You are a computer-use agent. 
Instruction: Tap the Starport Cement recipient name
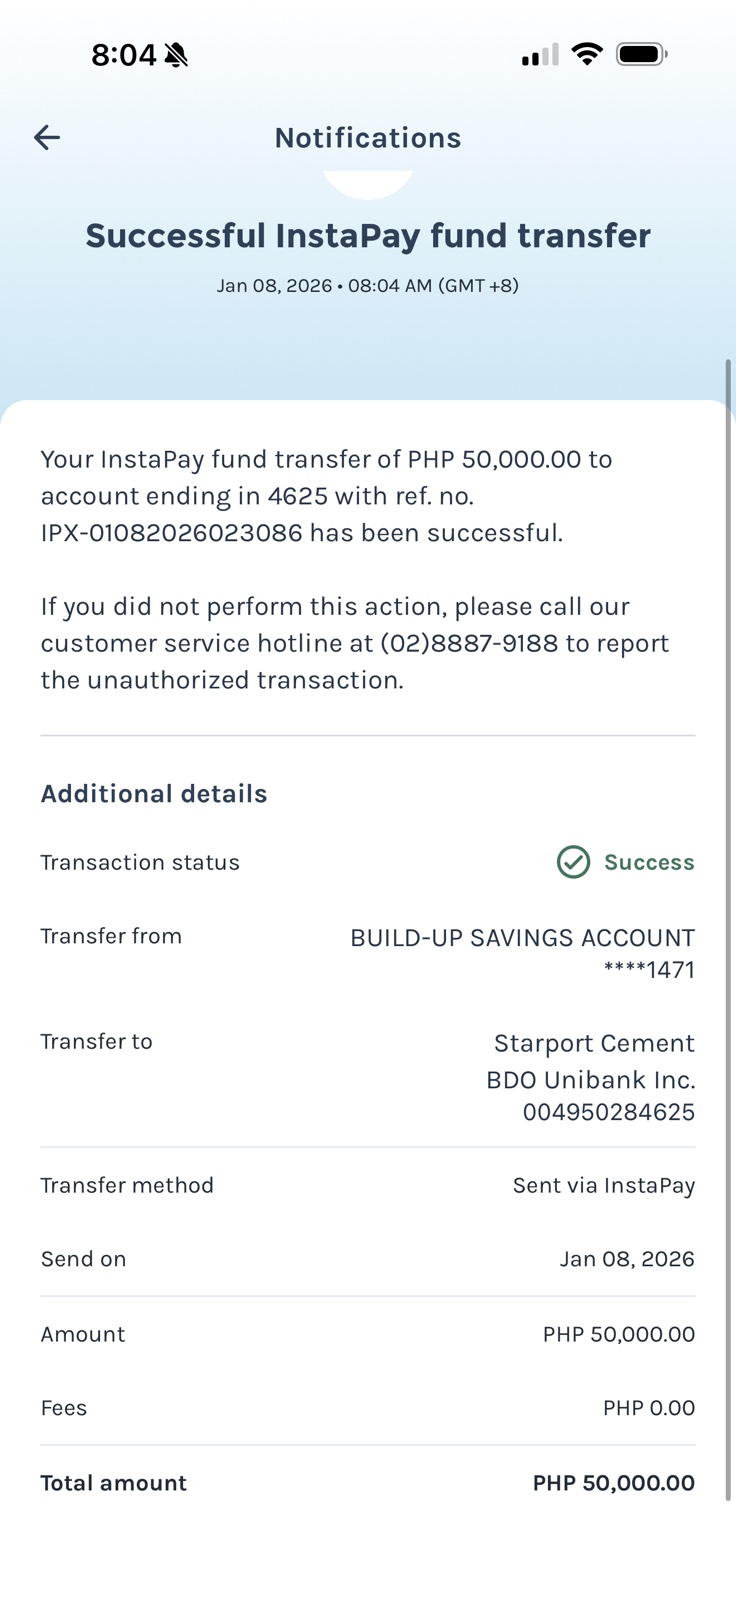[x=594, y=1044]
